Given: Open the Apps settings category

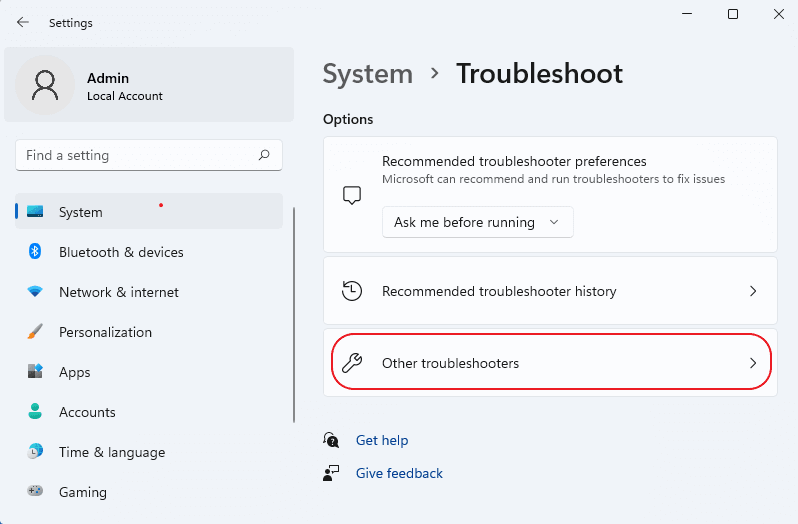Looking at the screenshot, I should pos(149,372).
